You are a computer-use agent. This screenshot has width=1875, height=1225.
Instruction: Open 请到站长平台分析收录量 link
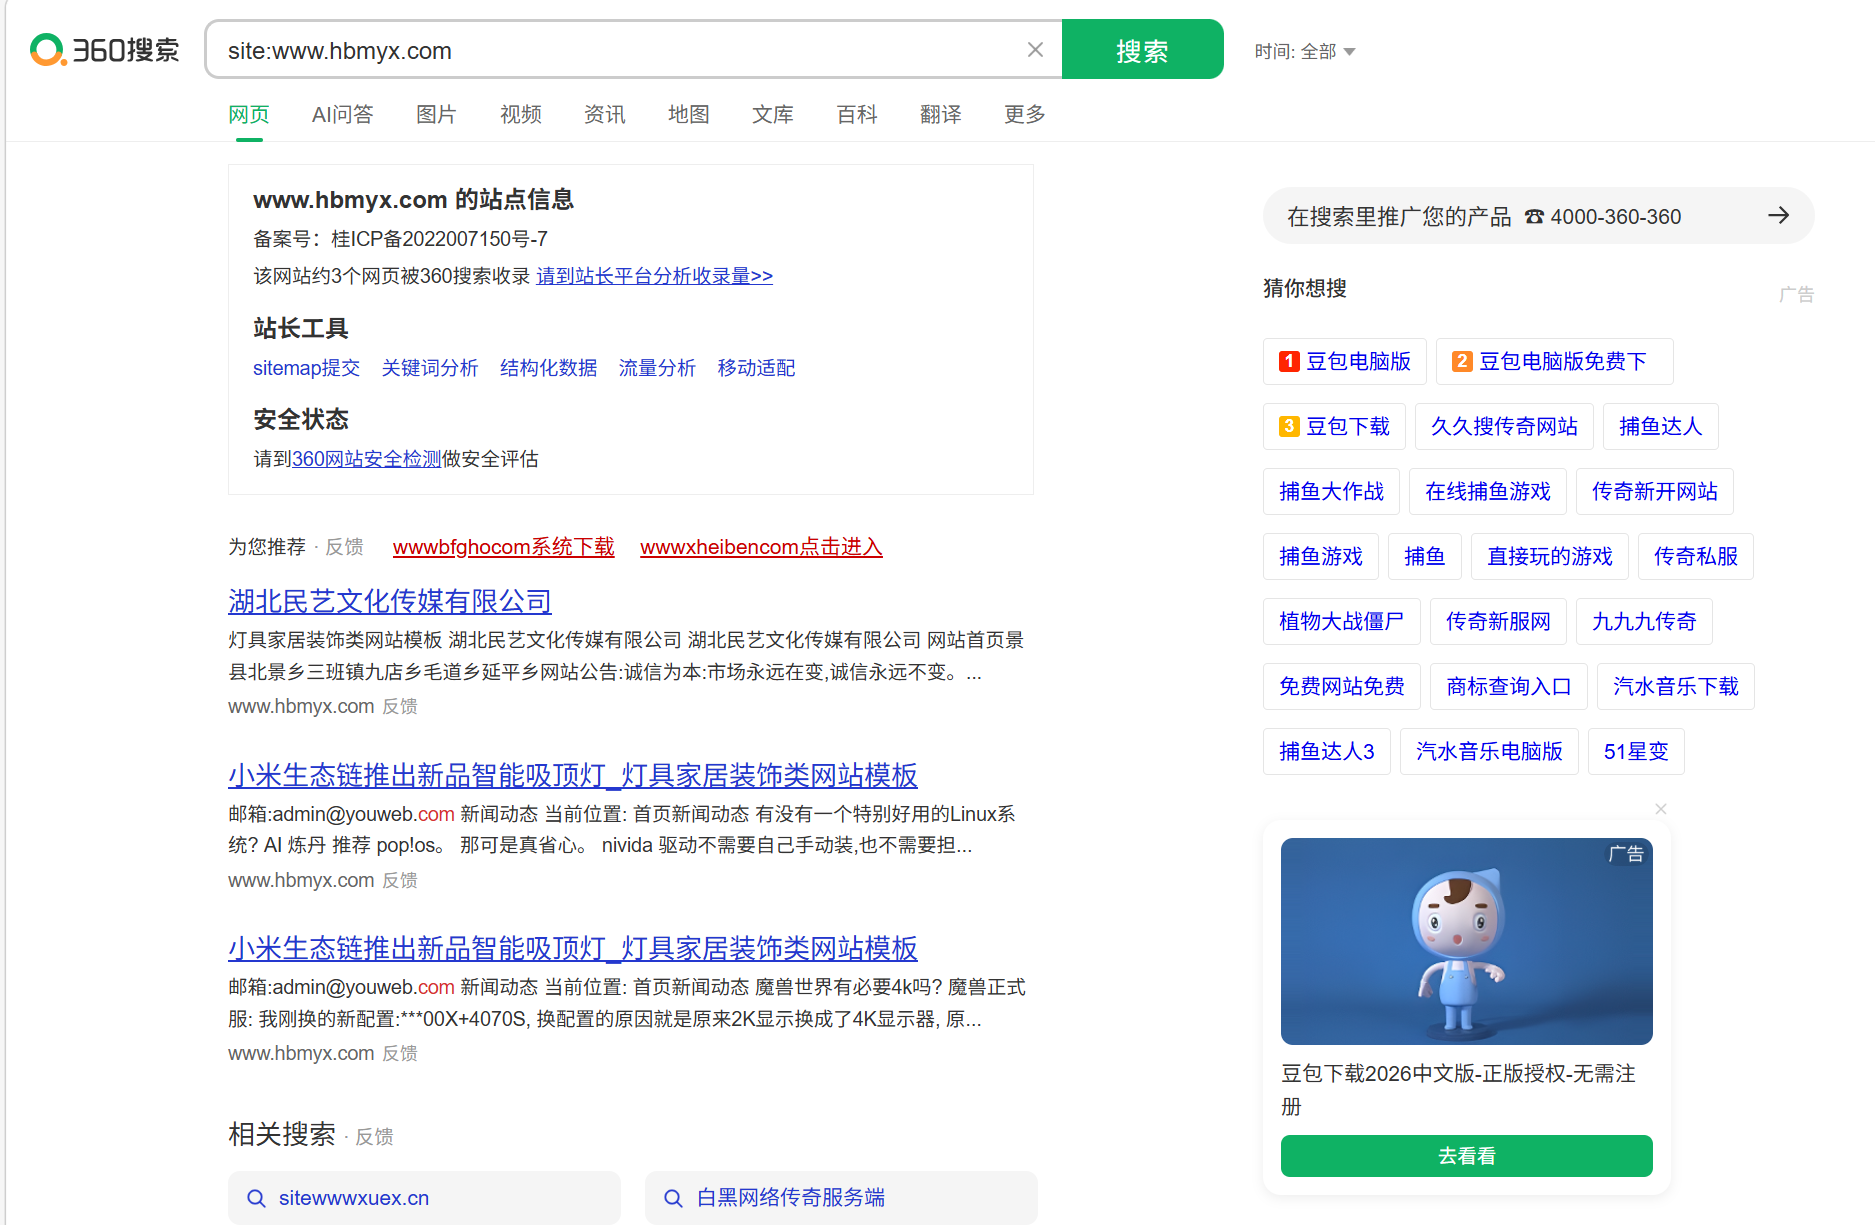click(655, 276)
